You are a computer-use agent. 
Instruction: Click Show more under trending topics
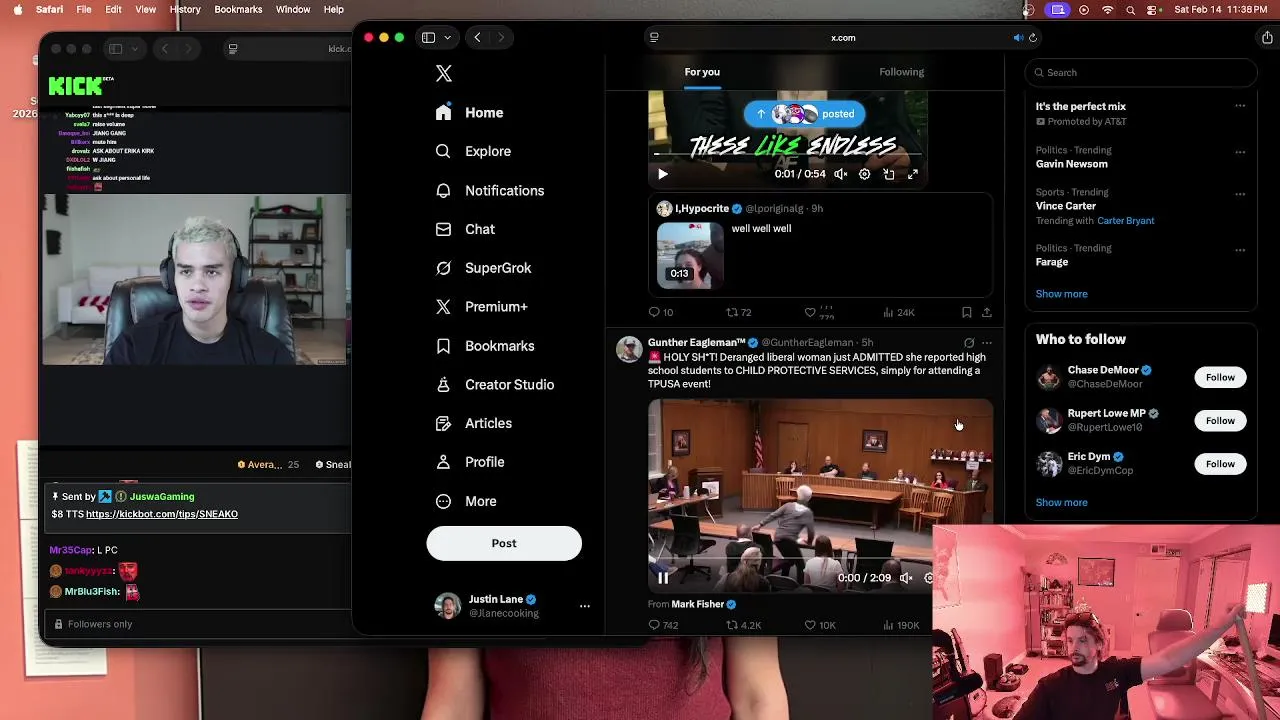pos(1061,294)
